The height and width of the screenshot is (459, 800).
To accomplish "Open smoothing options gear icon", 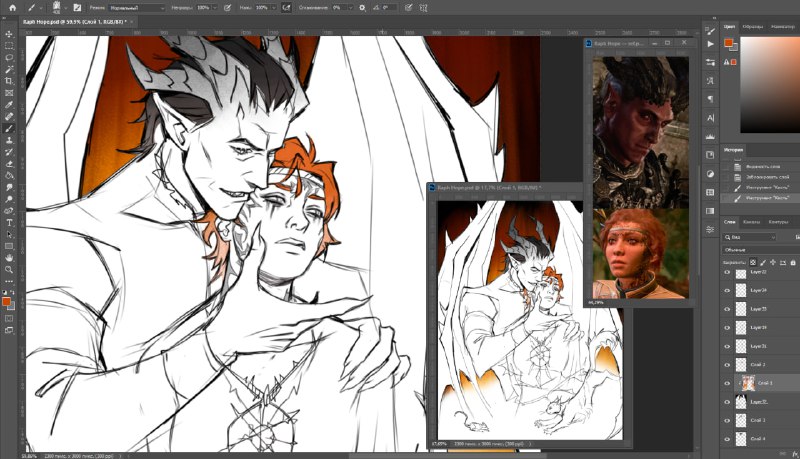I will (x=362, y=8).
